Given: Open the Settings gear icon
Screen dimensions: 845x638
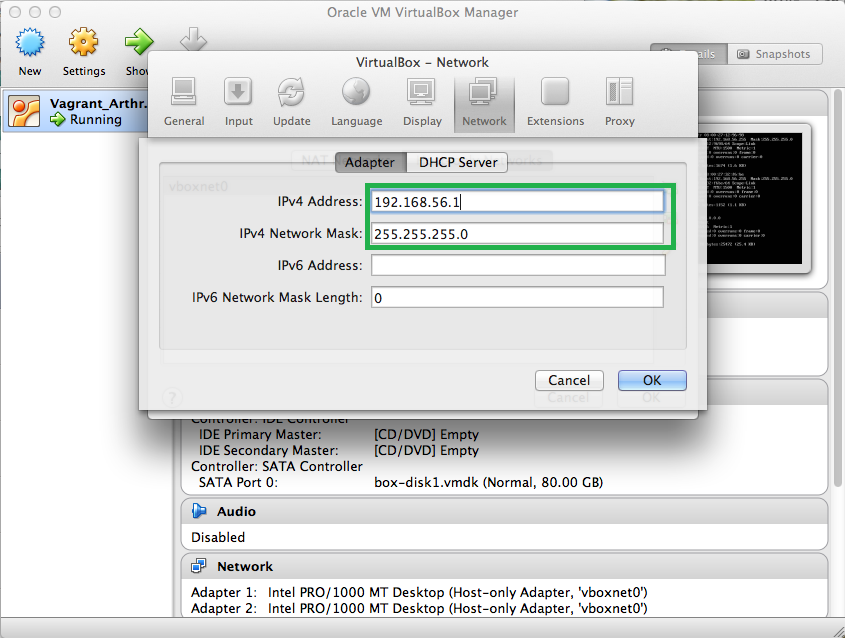Looking at the screenshot, I should (x=84, y=42).
